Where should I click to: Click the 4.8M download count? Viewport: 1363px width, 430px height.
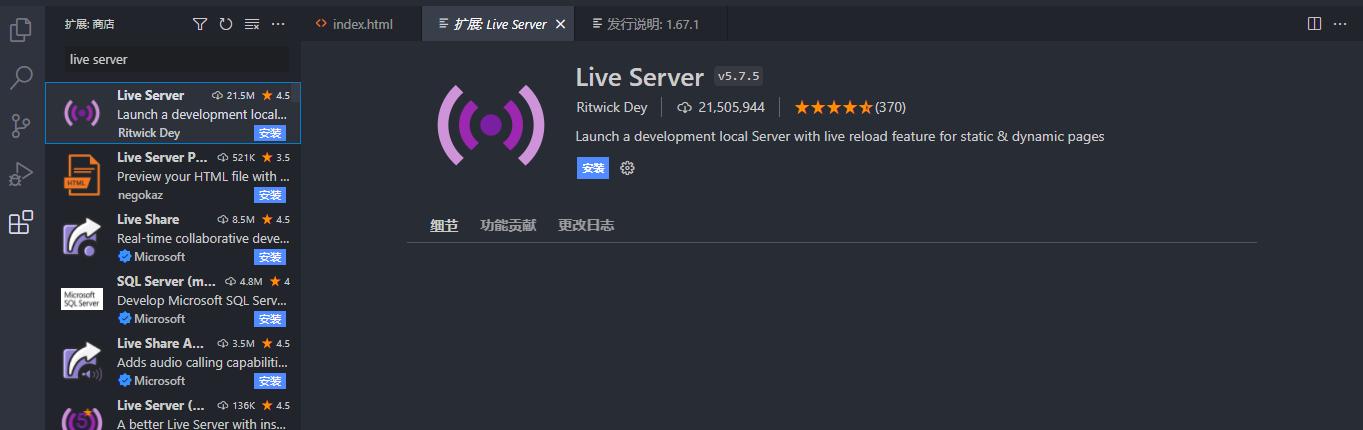point(243,282)
